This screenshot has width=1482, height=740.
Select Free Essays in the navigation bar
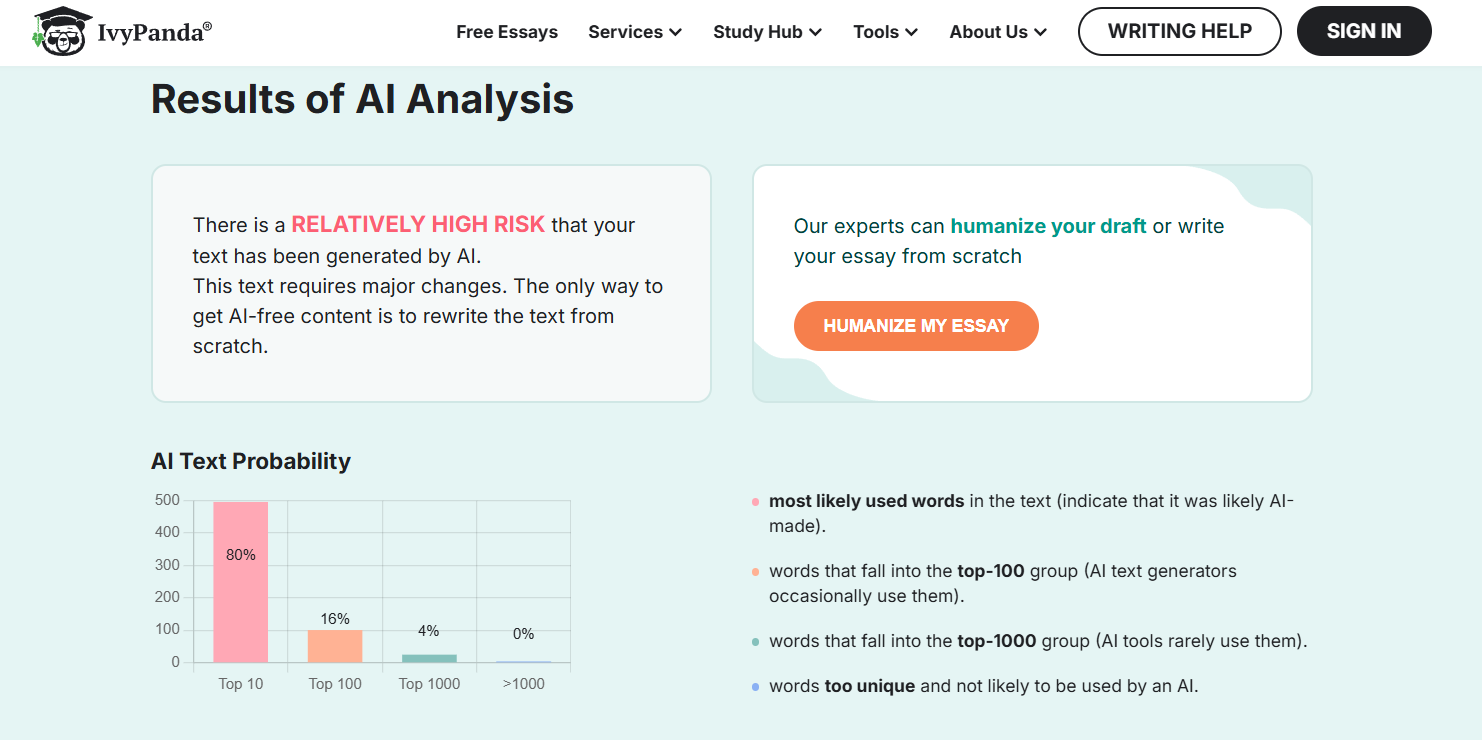click(x=507, y=31)
